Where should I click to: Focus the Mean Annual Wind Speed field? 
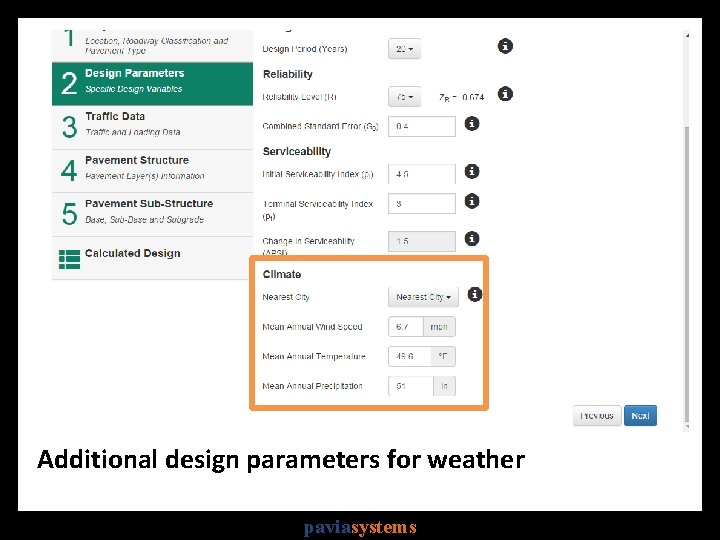406,326
